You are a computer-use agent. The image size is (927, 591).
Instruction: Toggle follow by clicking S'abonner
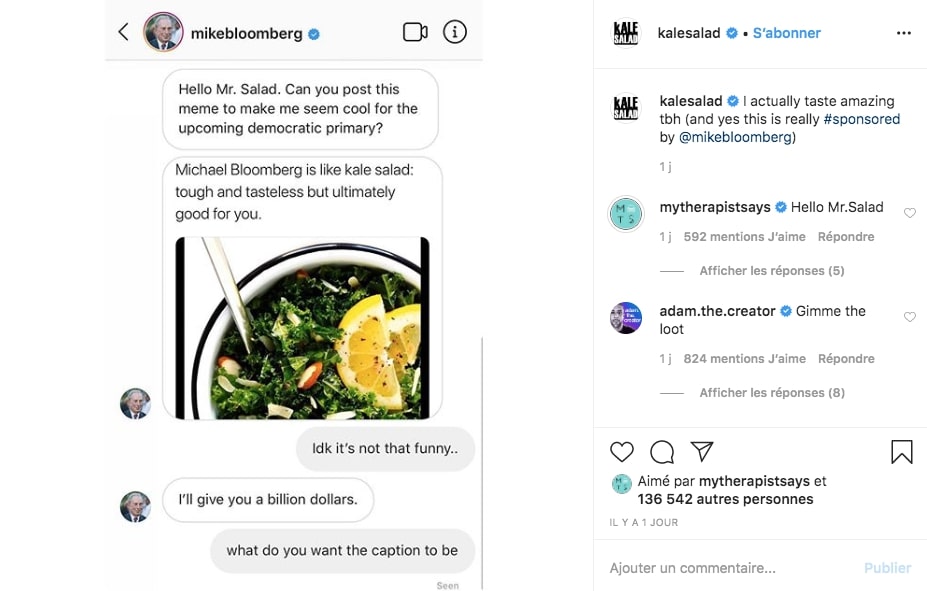[786, 32]
